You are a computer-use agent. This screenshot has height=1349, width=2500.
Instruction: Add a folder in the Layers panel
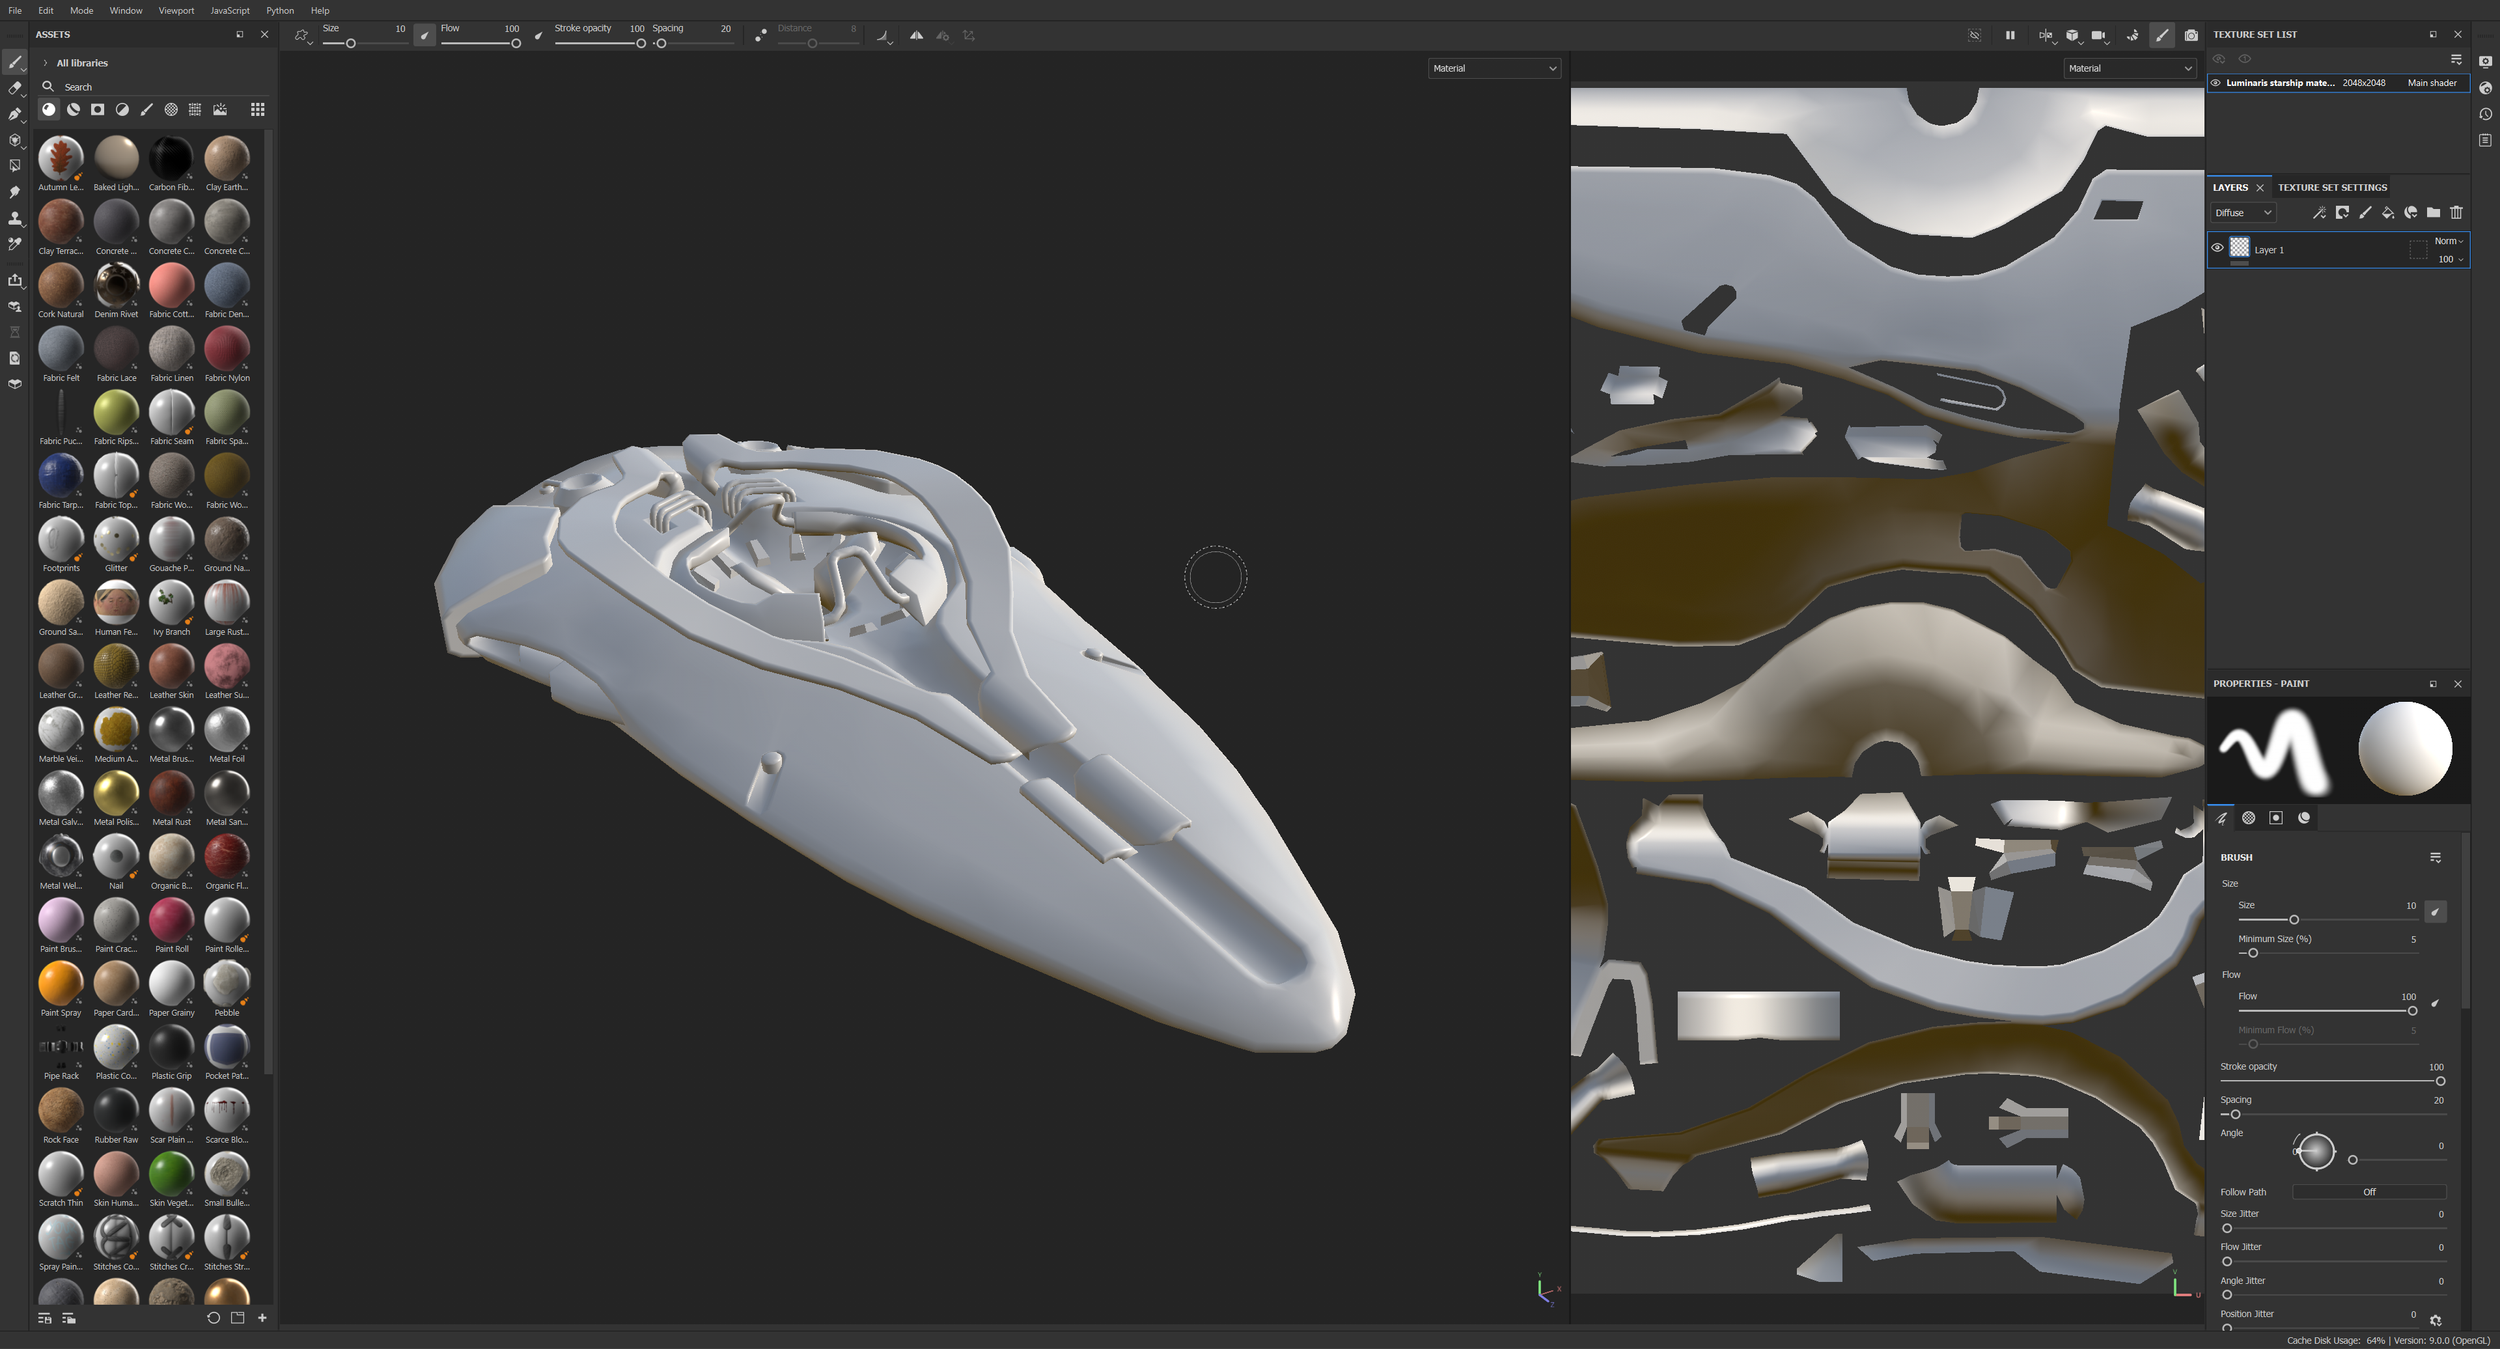click(x=2433, y=213)
